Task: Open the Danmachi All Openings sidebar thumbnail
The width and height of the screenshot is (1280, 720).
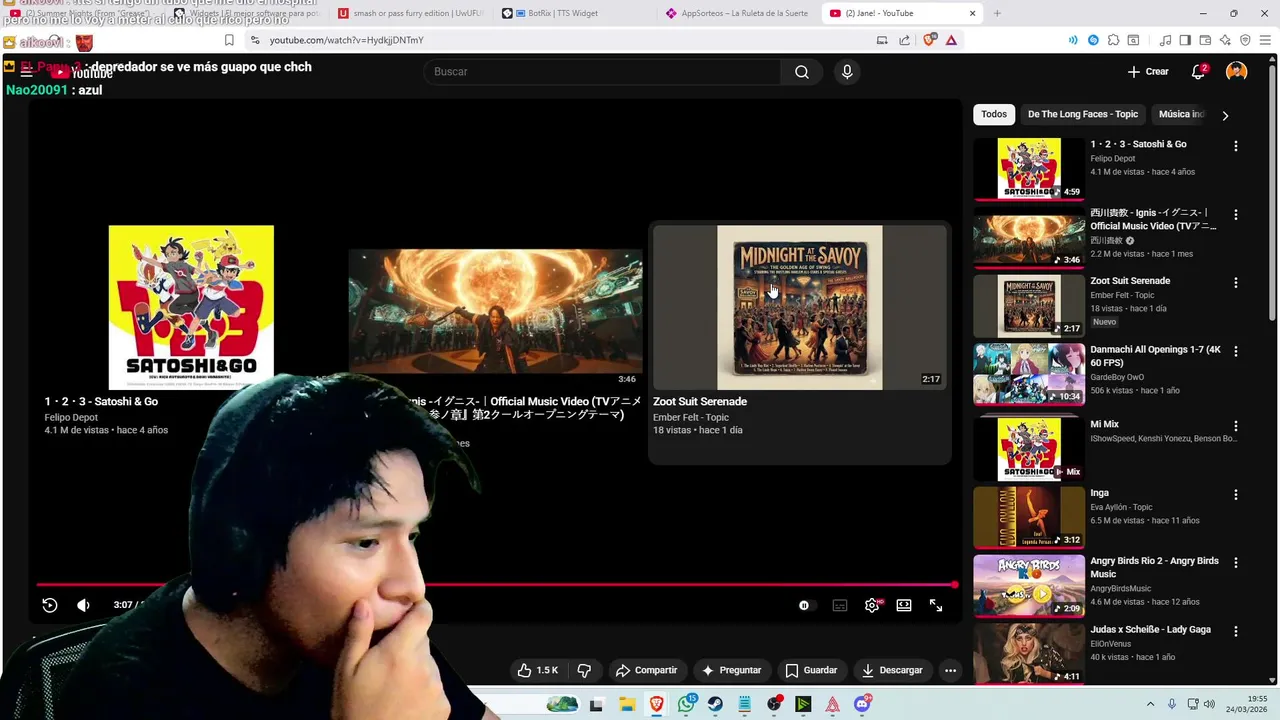Action: coord(1029,374)
